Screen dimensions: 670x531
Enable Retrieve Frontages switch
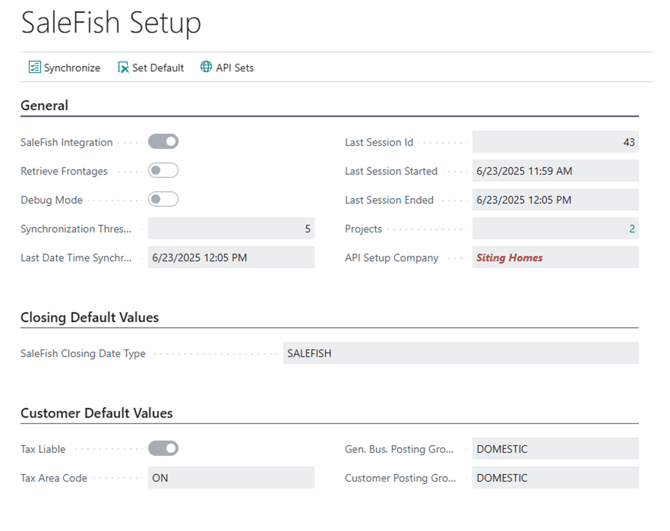pyautogui.click(x=163, y=170)
